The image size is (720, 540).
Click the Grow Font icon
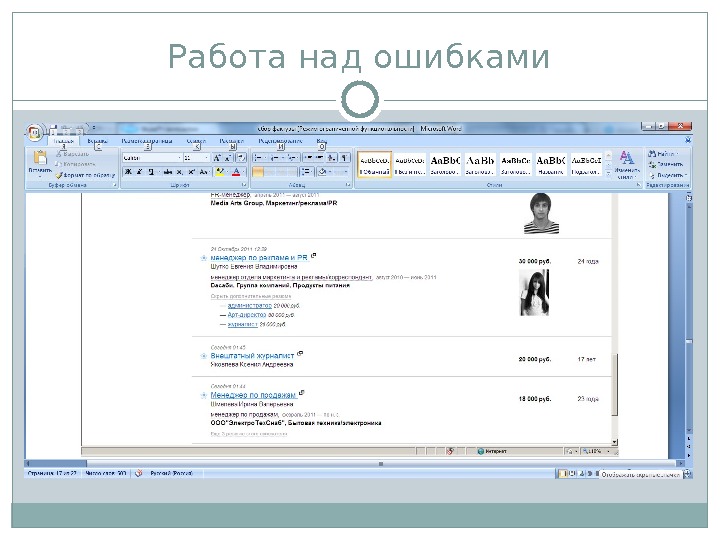[217, 158]
